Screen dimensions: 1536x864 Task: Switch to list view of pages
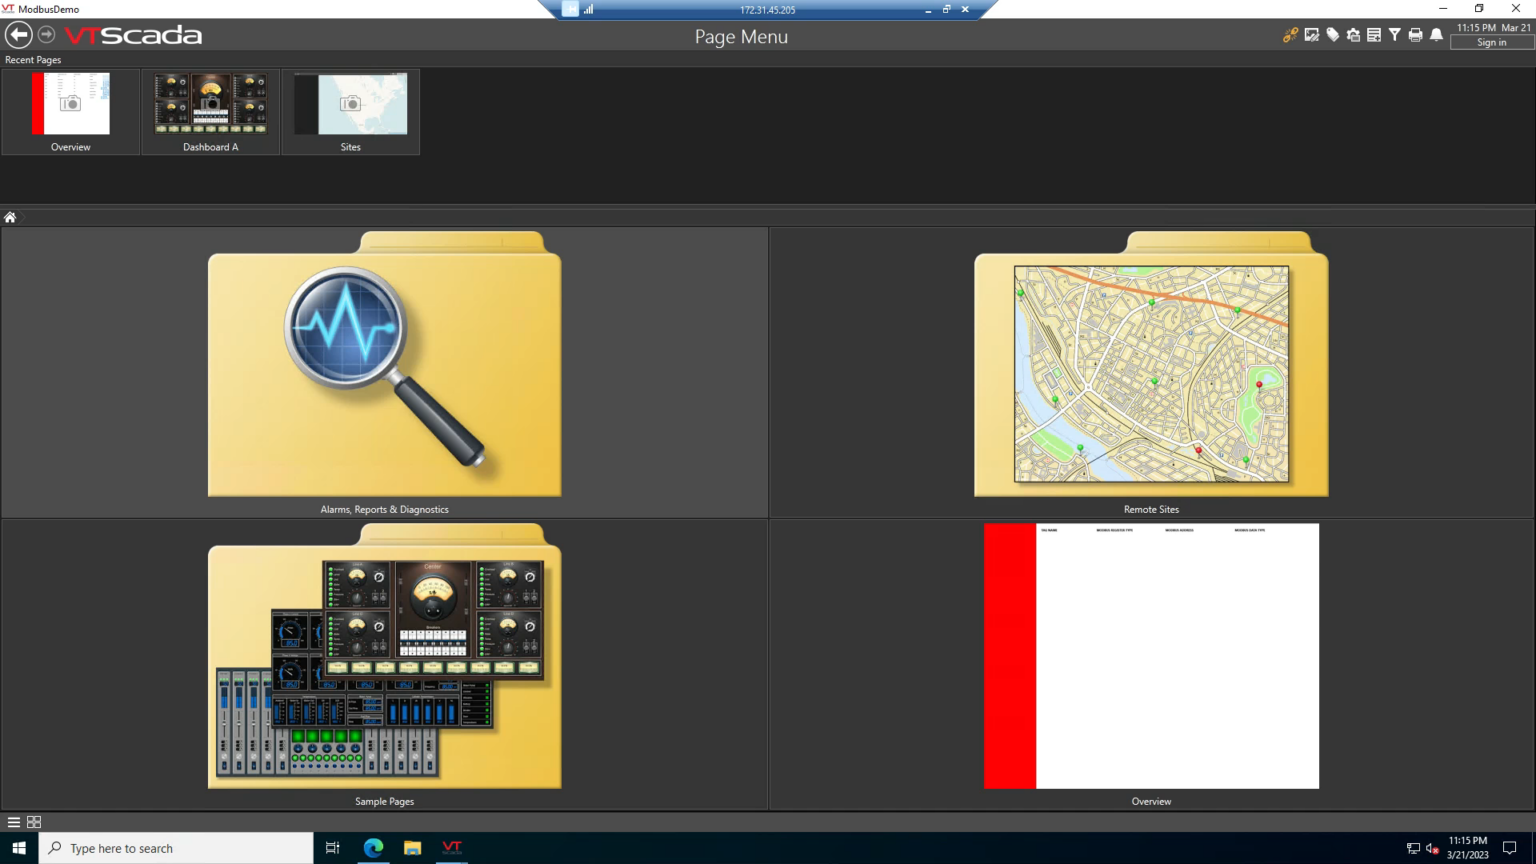pos(13,821)
